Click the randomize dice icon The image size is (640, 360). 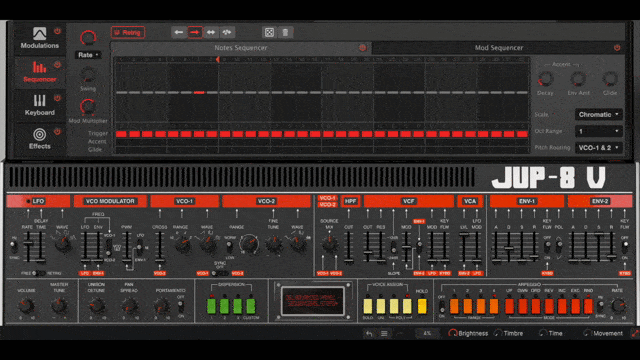point(269,32)
